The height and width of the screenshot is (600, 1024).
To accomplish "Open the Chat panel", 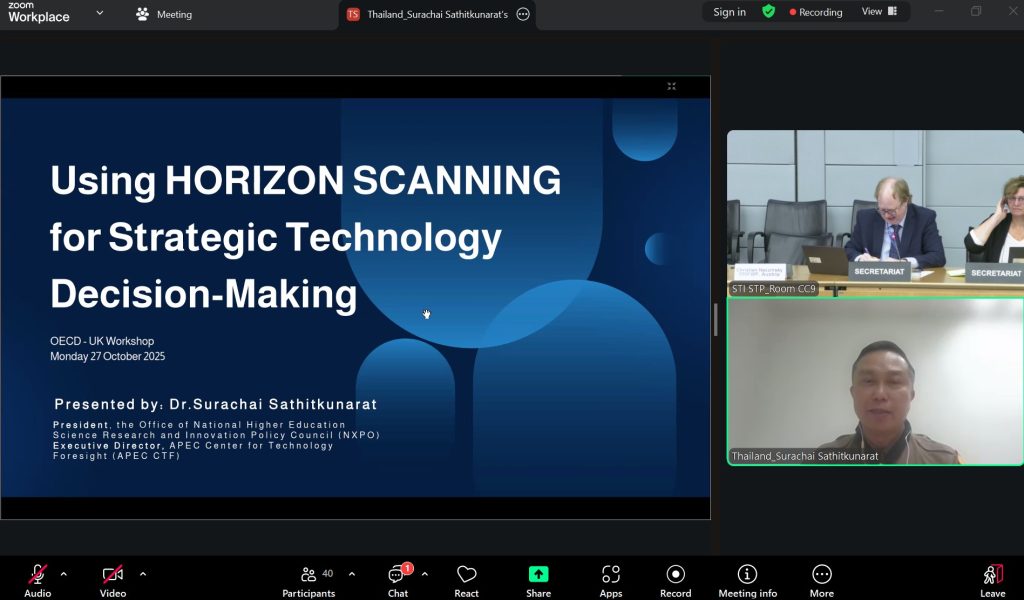I will [397, 575].
